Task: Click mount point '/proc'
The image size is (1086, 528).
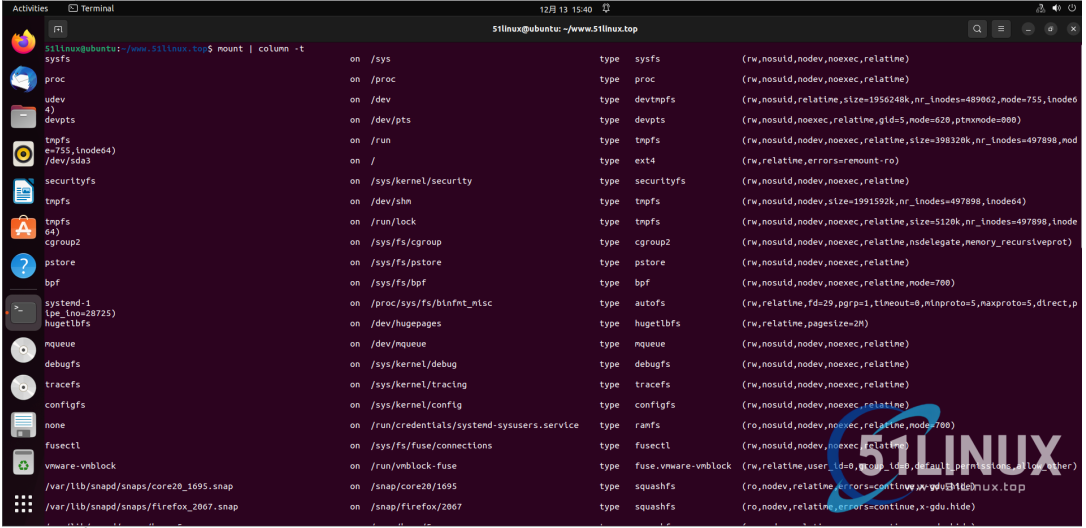Action: pos(383,79)
